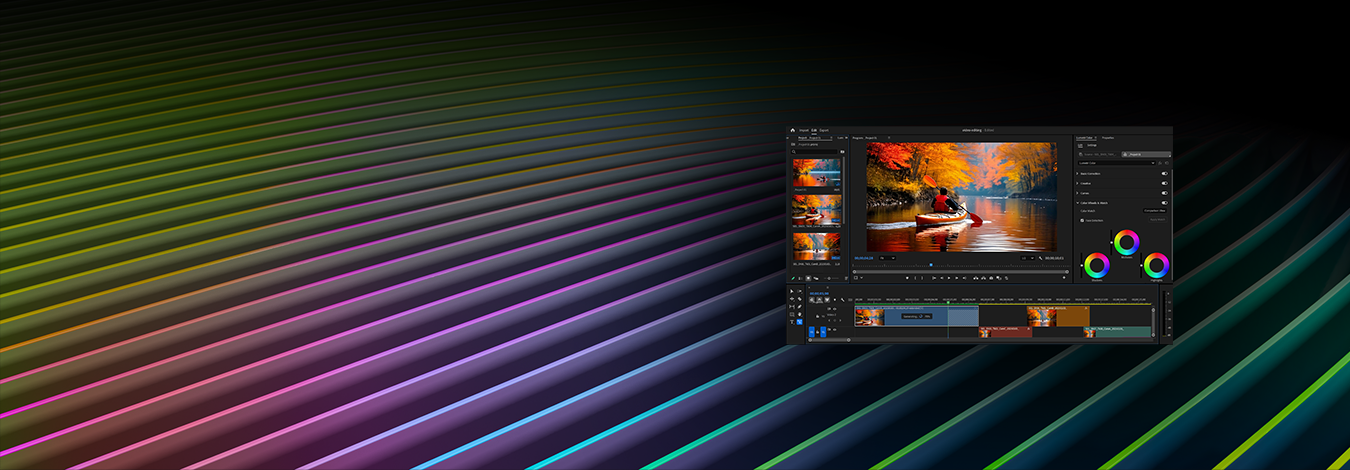Export frame with camera icon
The height and width of the screenshot is (470, 1350).
(991, 278)
